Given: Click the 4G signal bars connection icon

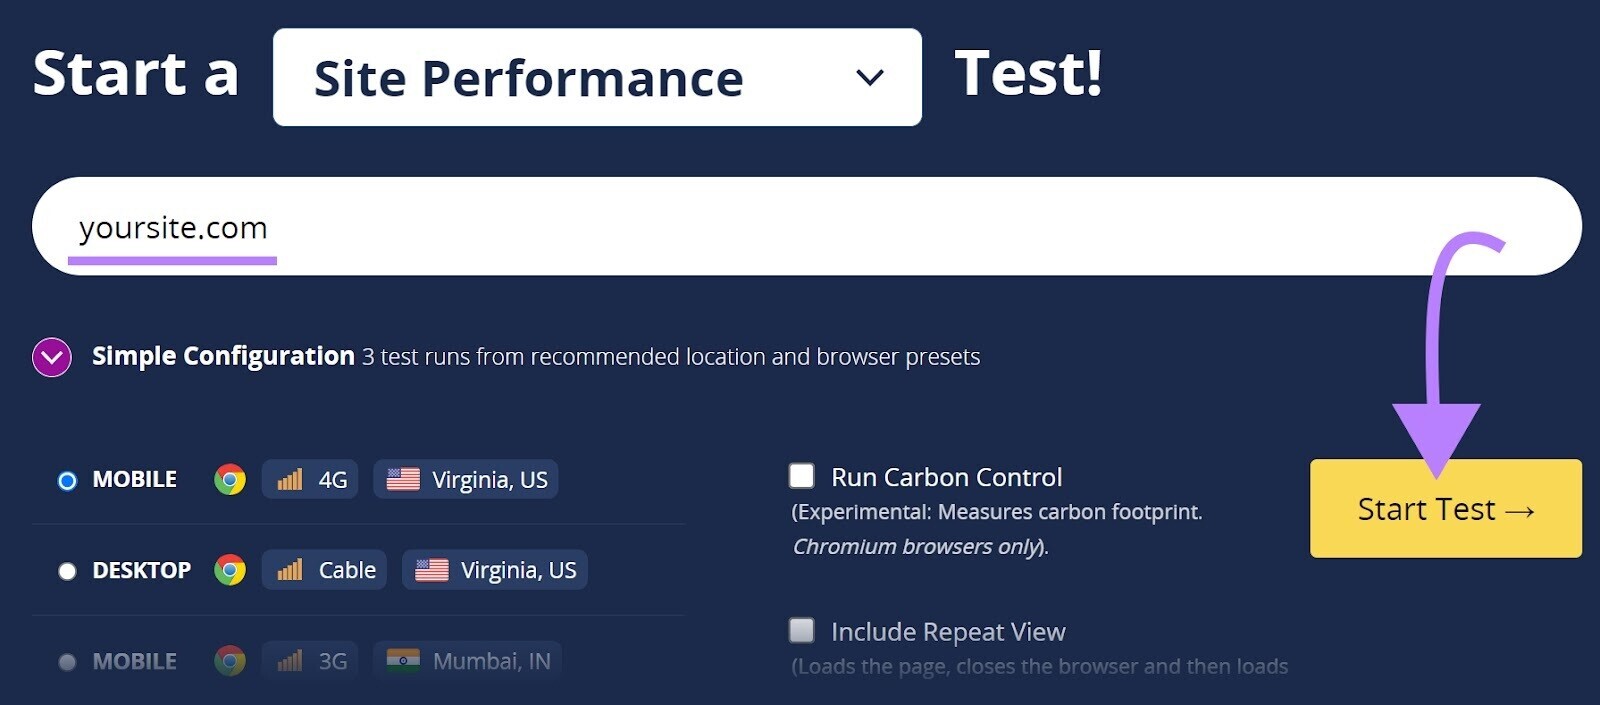Looking at the screenshot, I should 290,480.
